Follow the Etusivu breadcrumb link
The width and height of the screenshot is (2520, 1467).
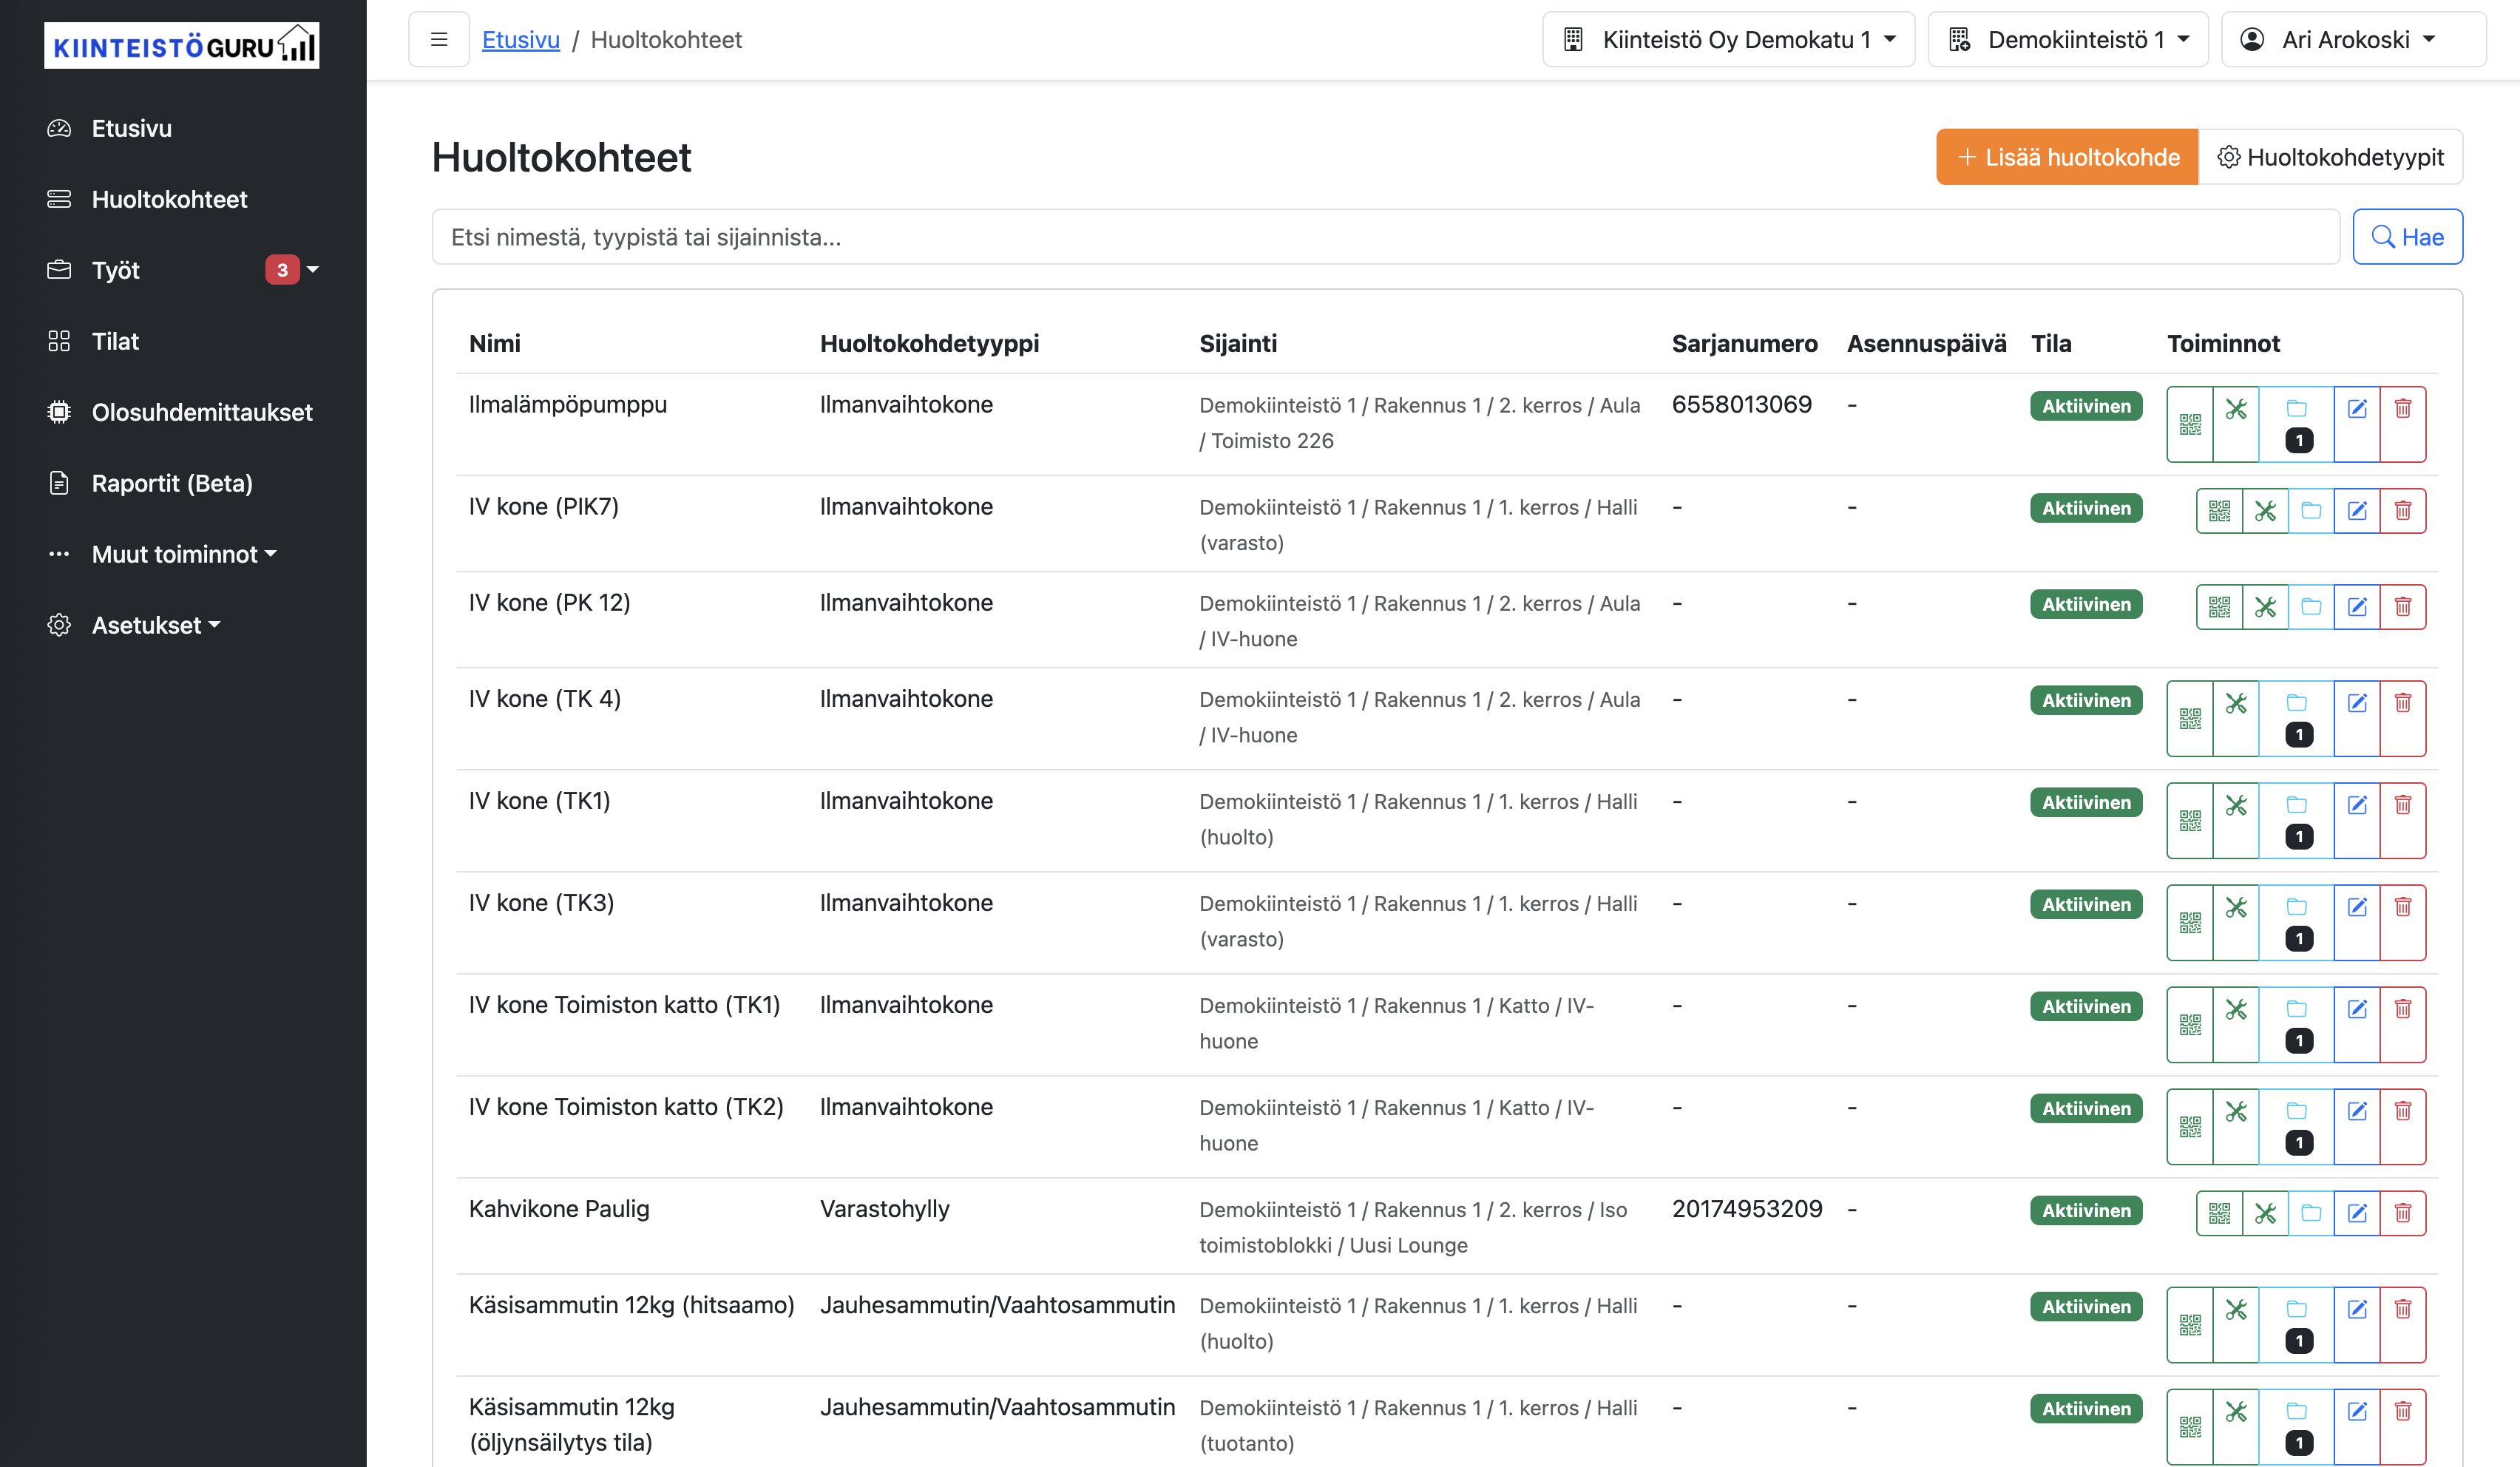point(520,40)
